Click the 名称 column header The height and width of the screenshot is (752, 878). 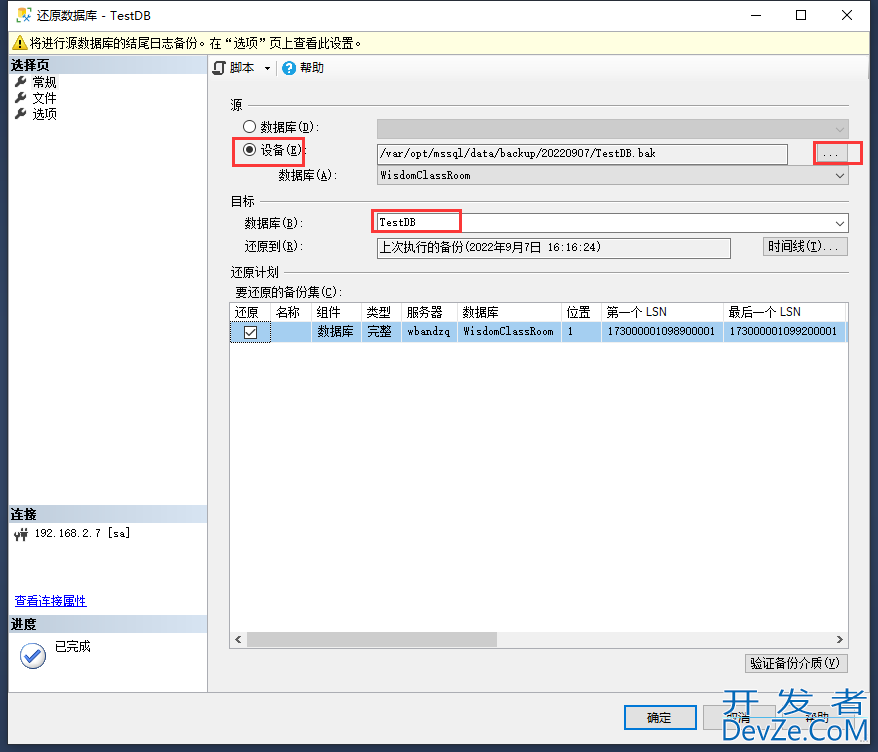point(291,312)
